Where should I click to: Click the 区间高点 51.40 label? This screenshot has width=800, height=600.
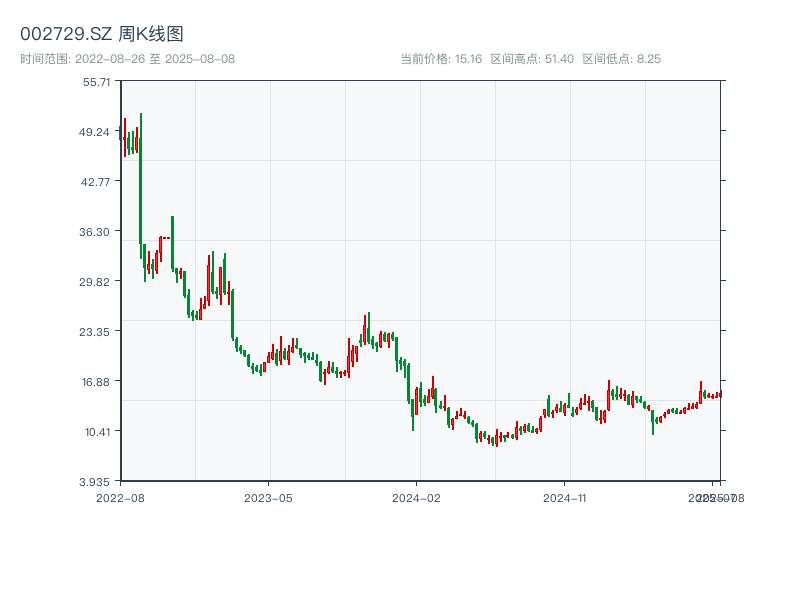coord(532,59)
